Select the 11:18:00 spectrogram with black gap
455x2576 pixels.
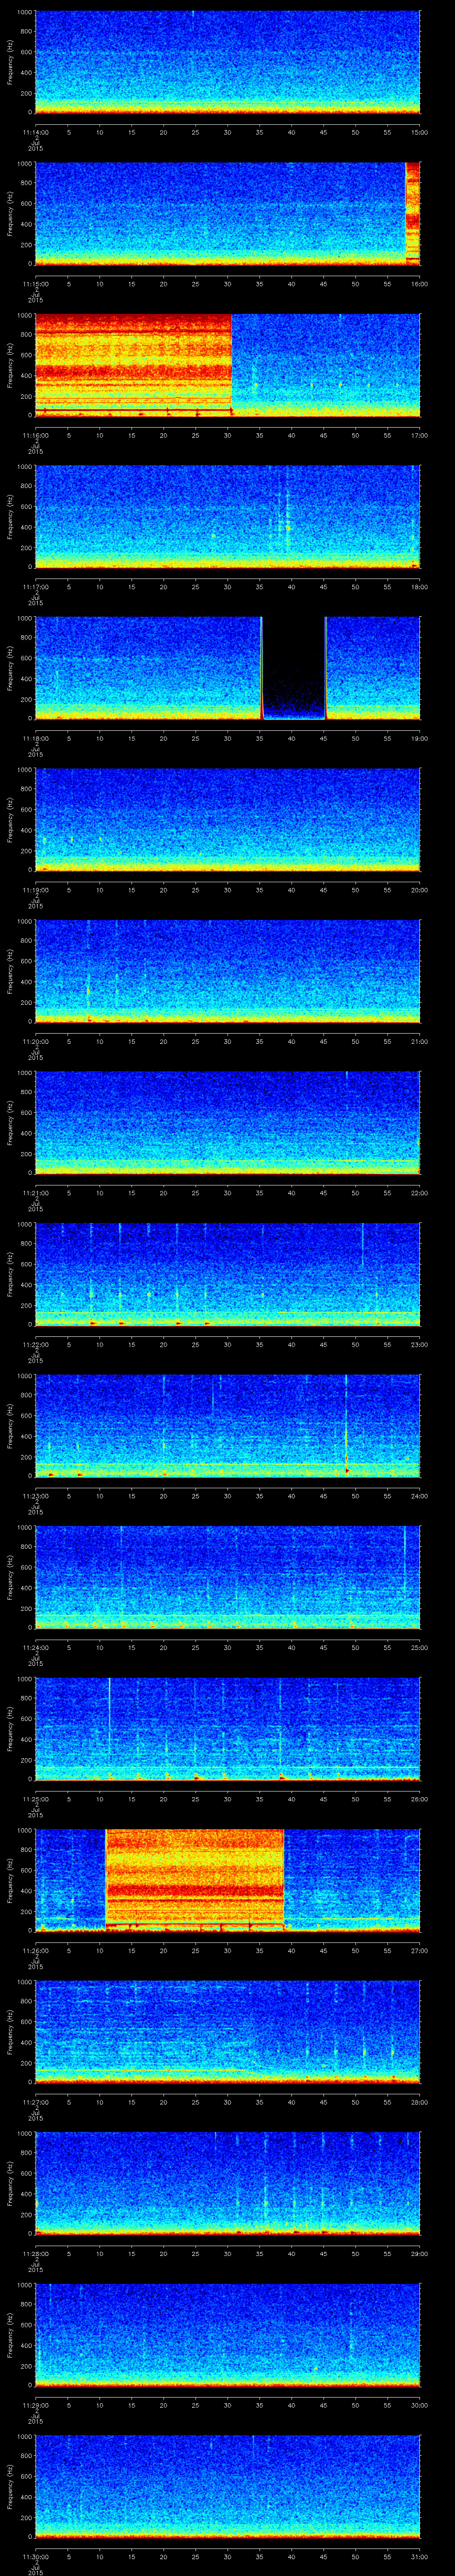(227, 668)
